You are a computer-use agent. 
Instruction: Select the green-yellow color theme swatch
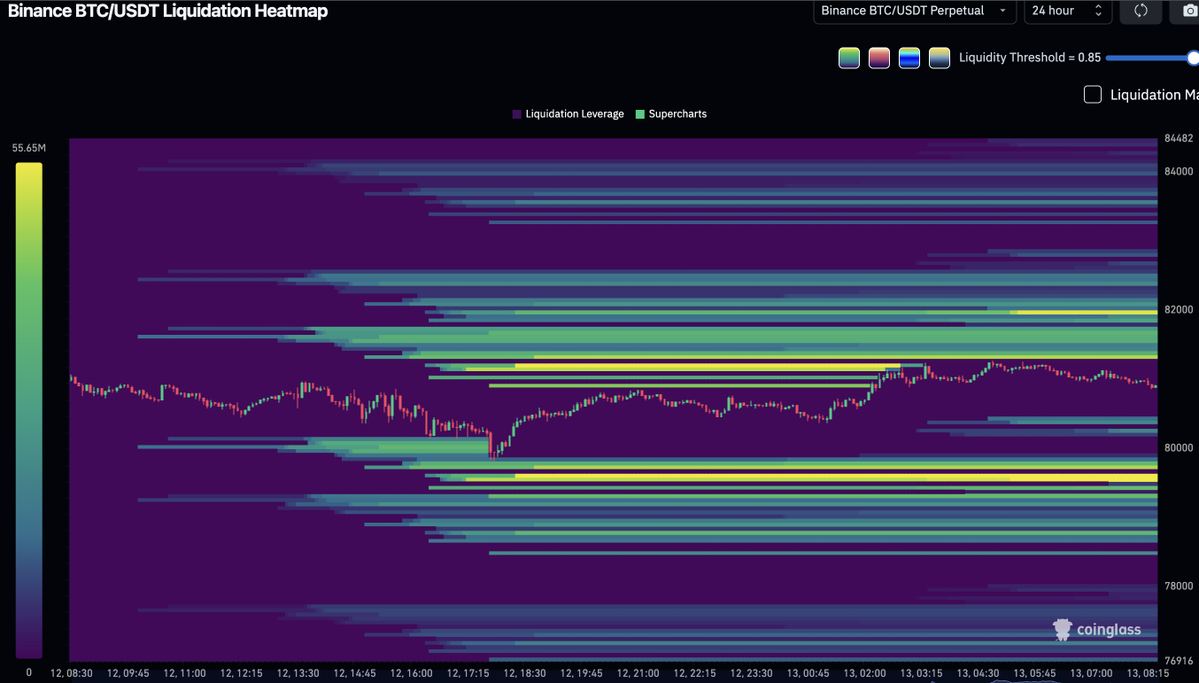pyautogui.click(x=849, y=58)
